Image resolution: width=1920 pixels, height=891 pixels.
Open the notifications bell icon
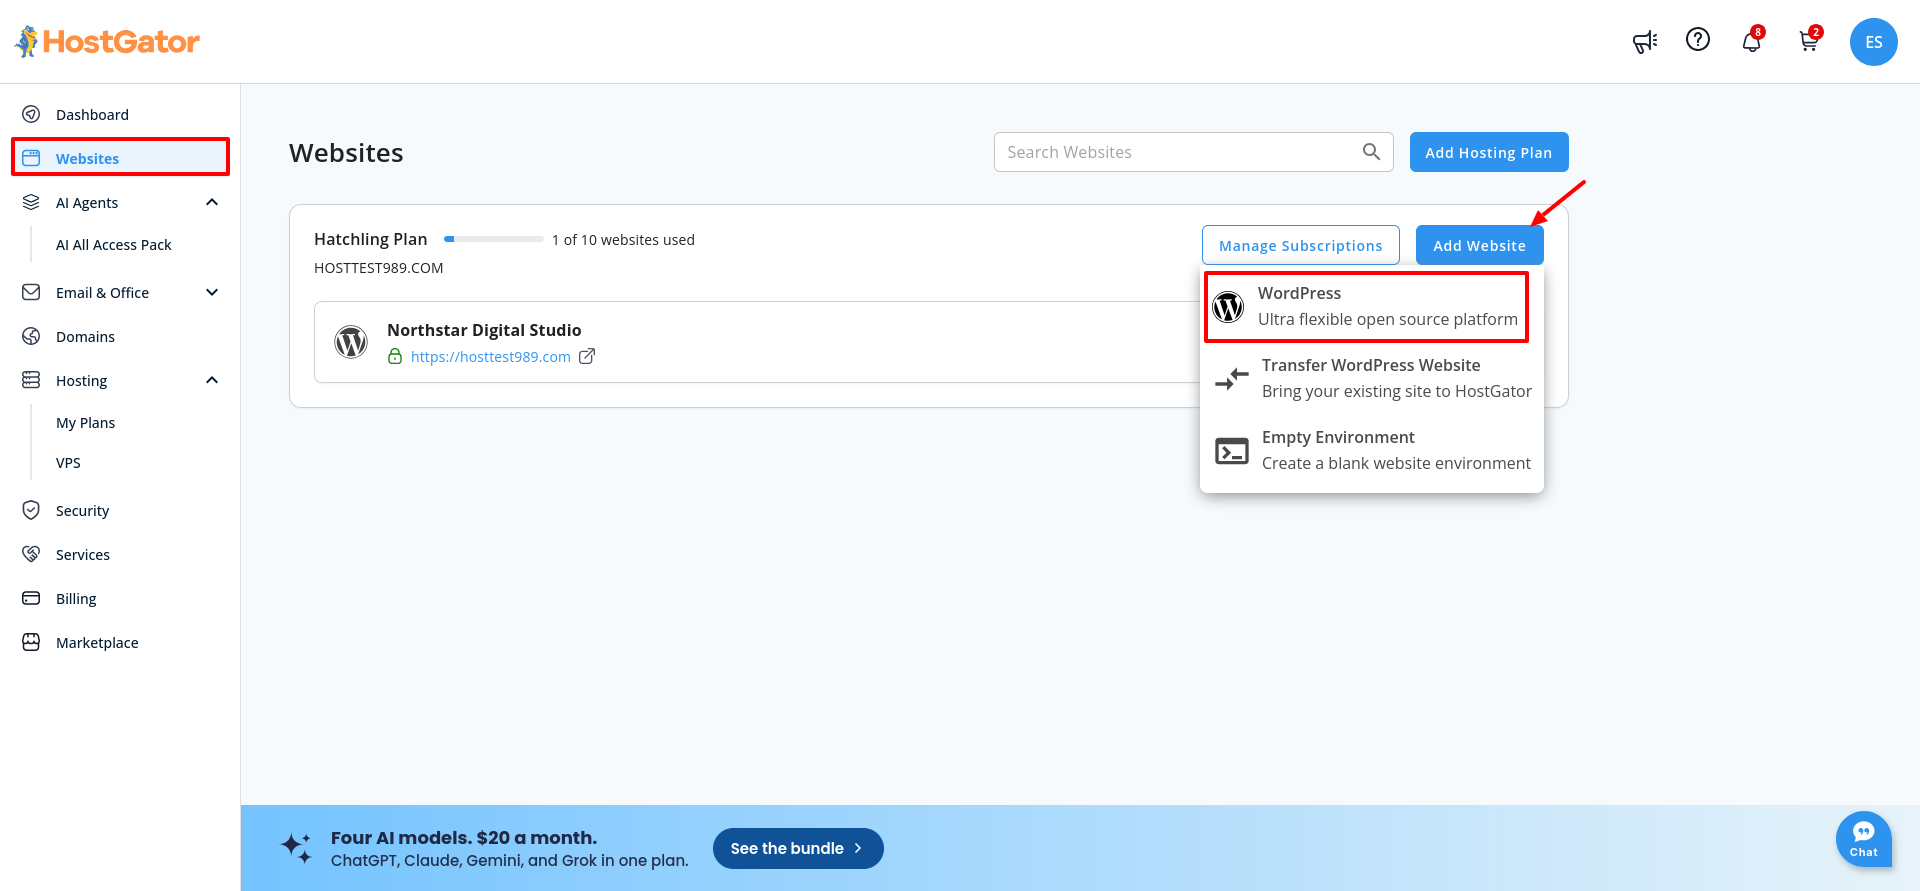point(1751,42)
